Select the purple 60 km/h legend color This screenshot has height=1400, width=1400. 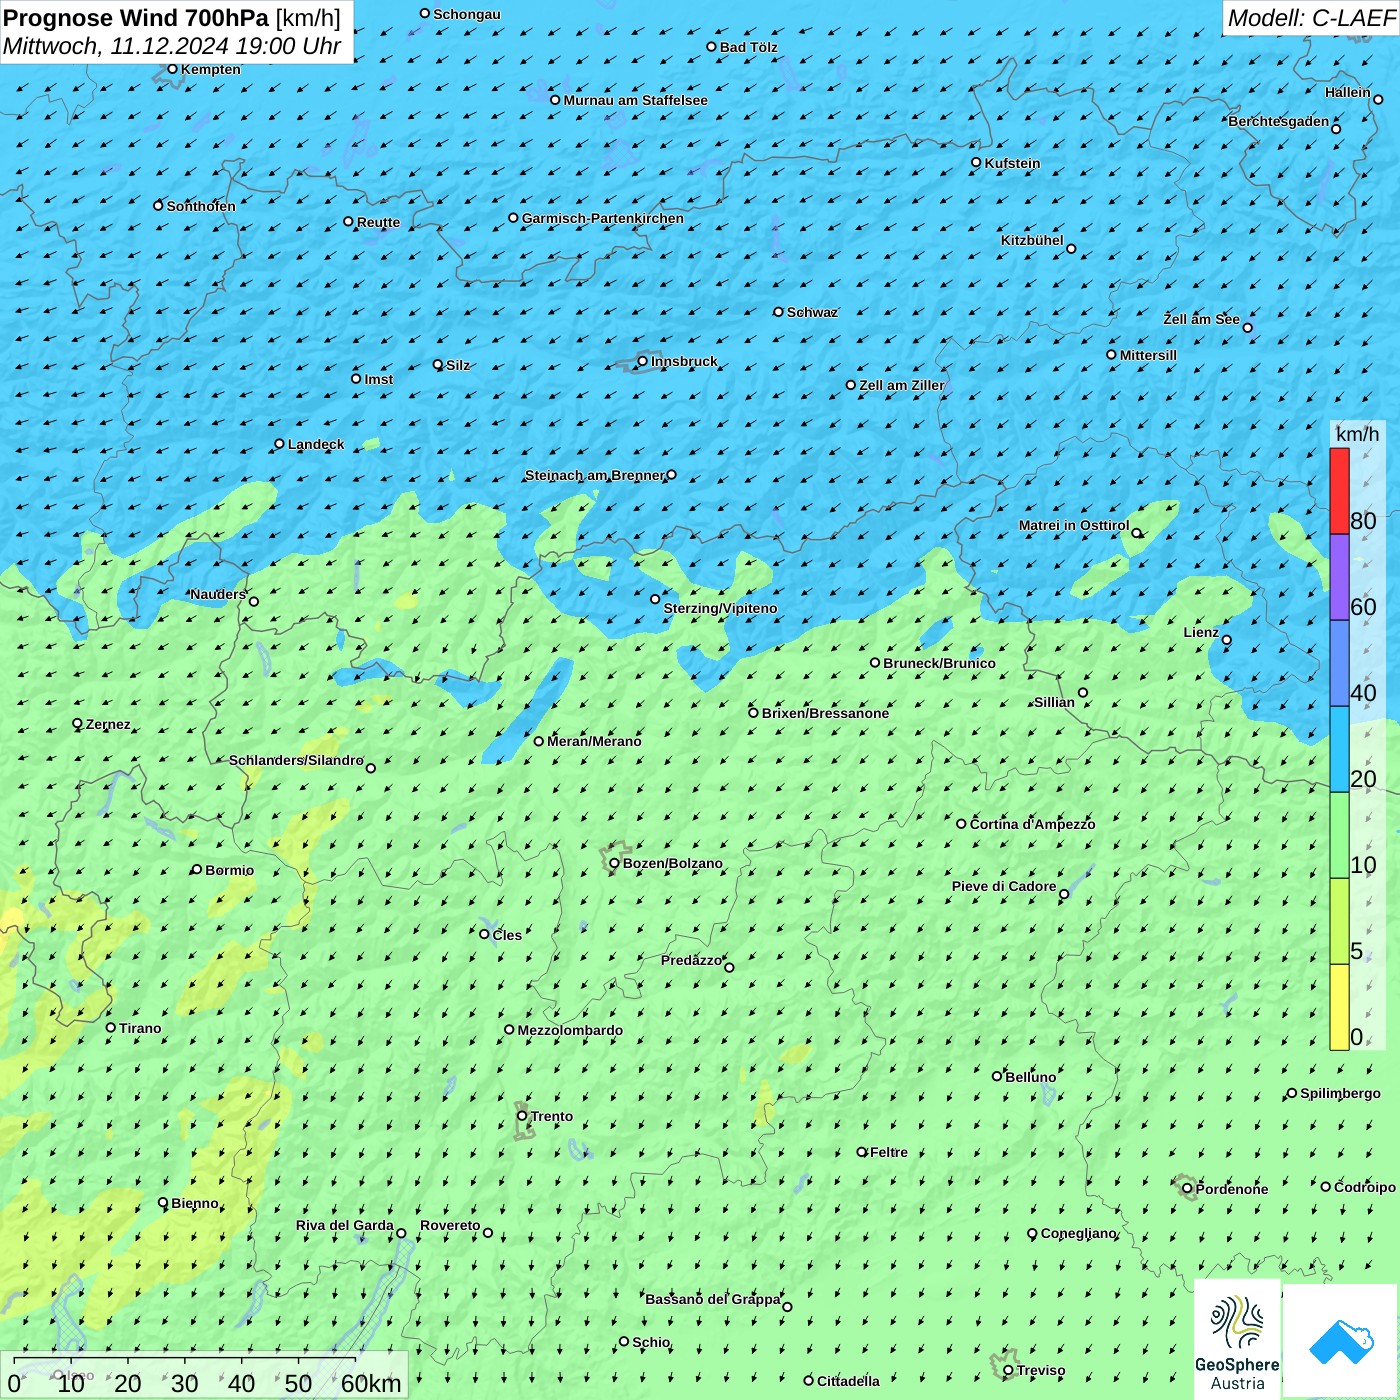coord(1339,578)
